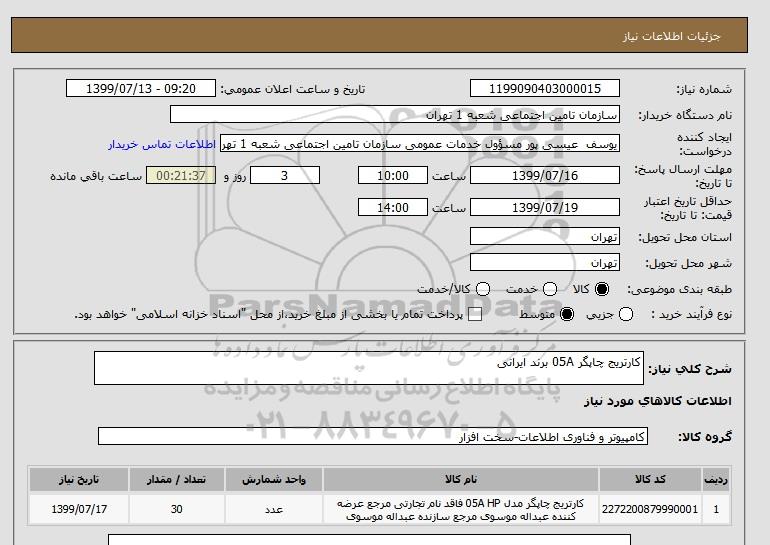Click the need date cell 1399/07/17
Screen dimensions: 770x545
[x=79, y=510]
